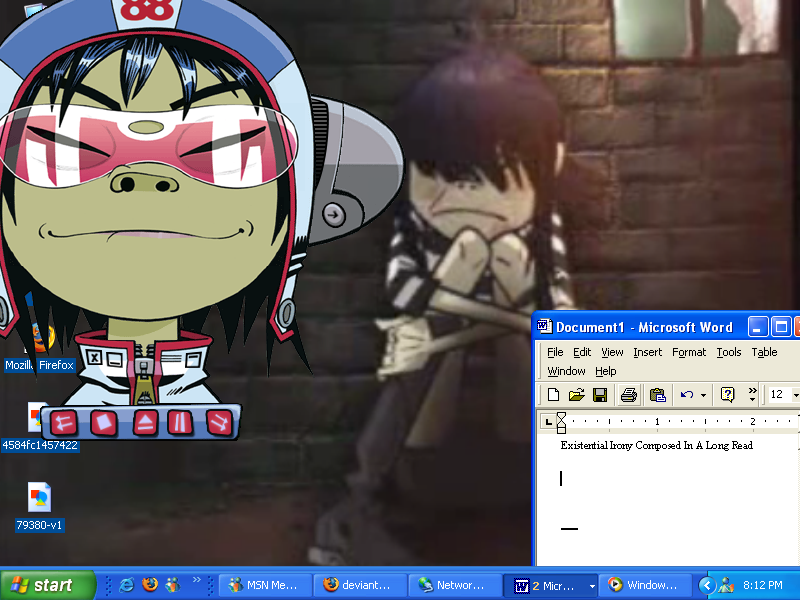Screen dimensions: 800x600
Task: Open Microsoft Word Help question mark icon
Action: (728, 394)
